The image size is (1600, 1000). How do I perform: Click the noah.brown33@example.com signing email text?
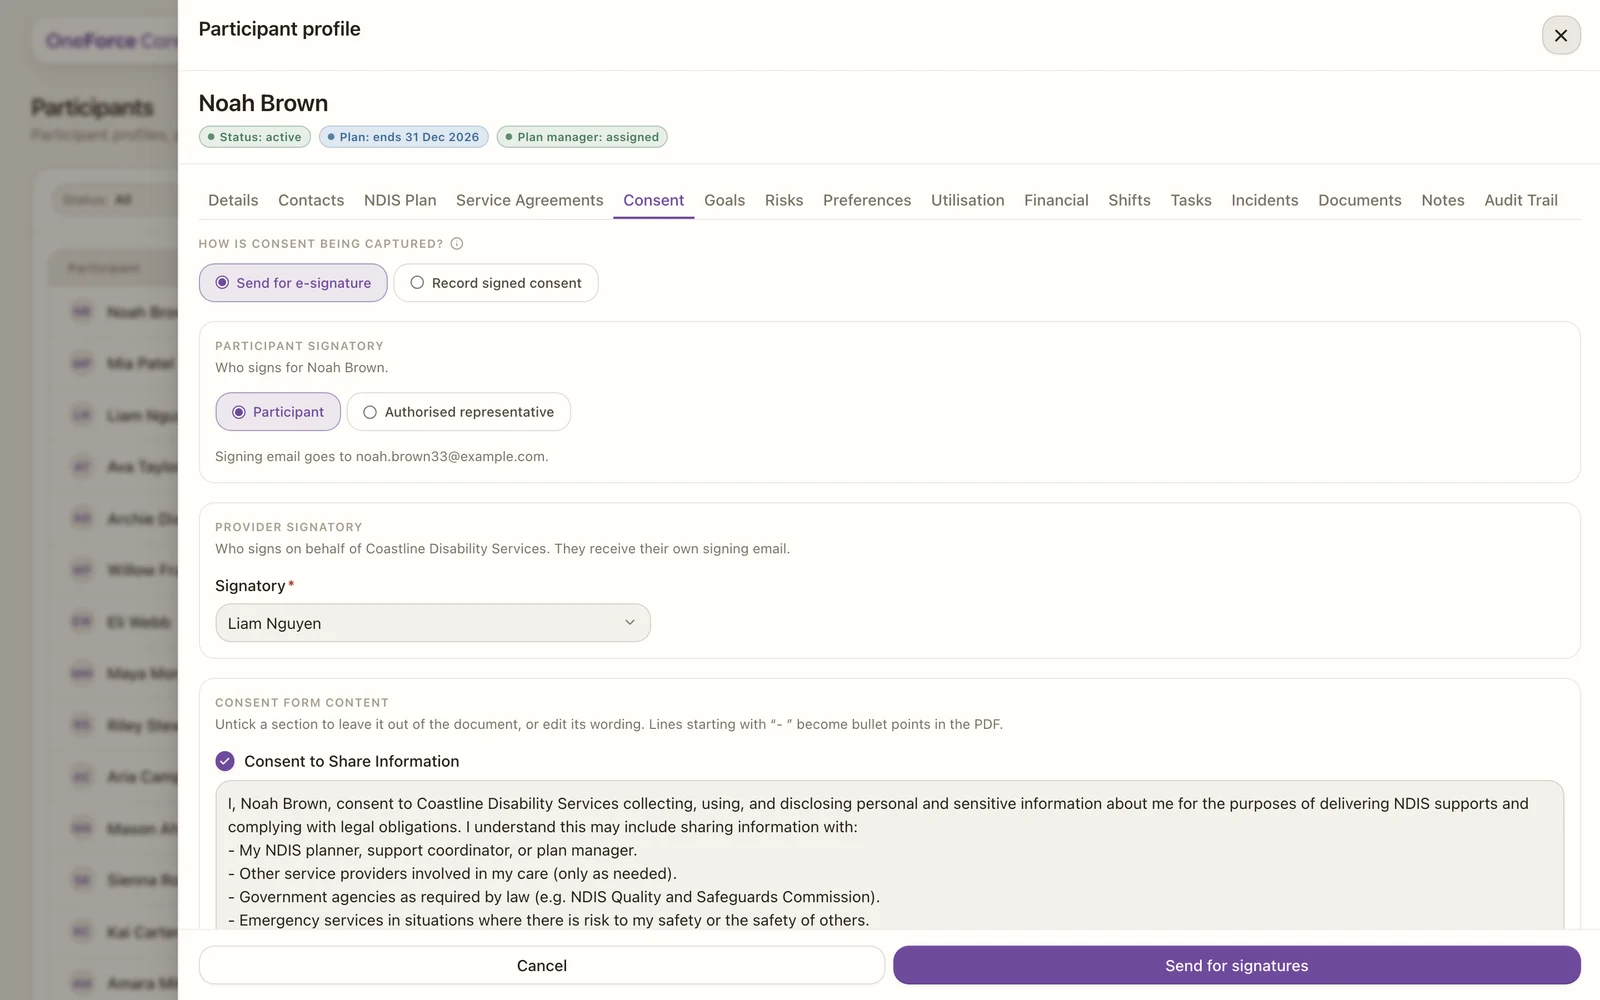click(x=450, y=457)
